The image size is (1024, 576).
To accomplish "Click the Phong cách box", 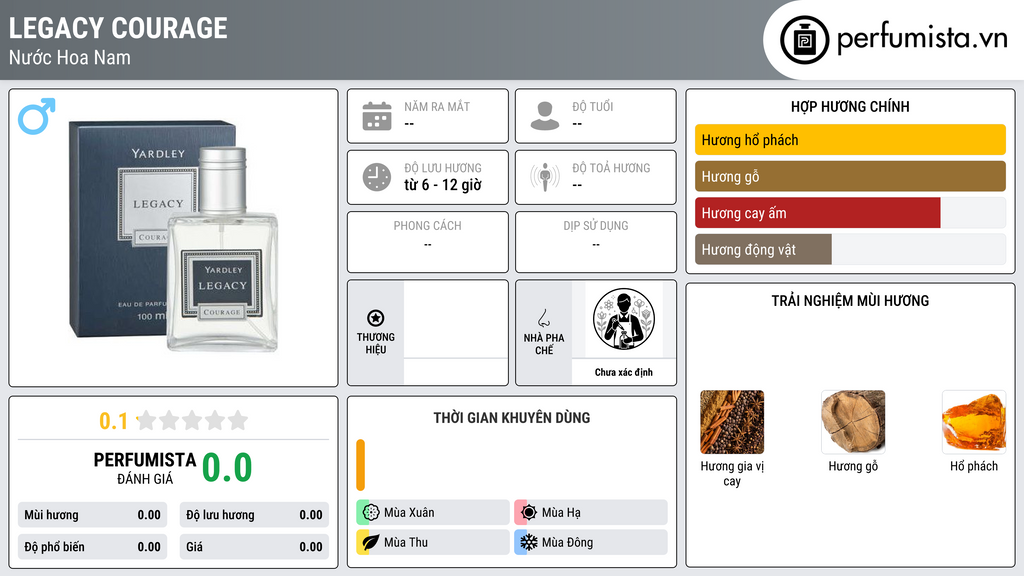I will pyautogui.click(x=428, y=242).
